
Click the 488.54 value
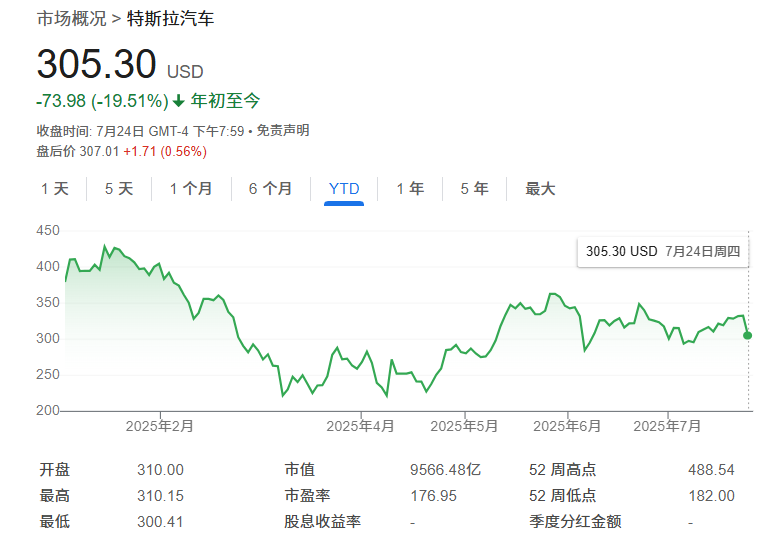(711, 470)
